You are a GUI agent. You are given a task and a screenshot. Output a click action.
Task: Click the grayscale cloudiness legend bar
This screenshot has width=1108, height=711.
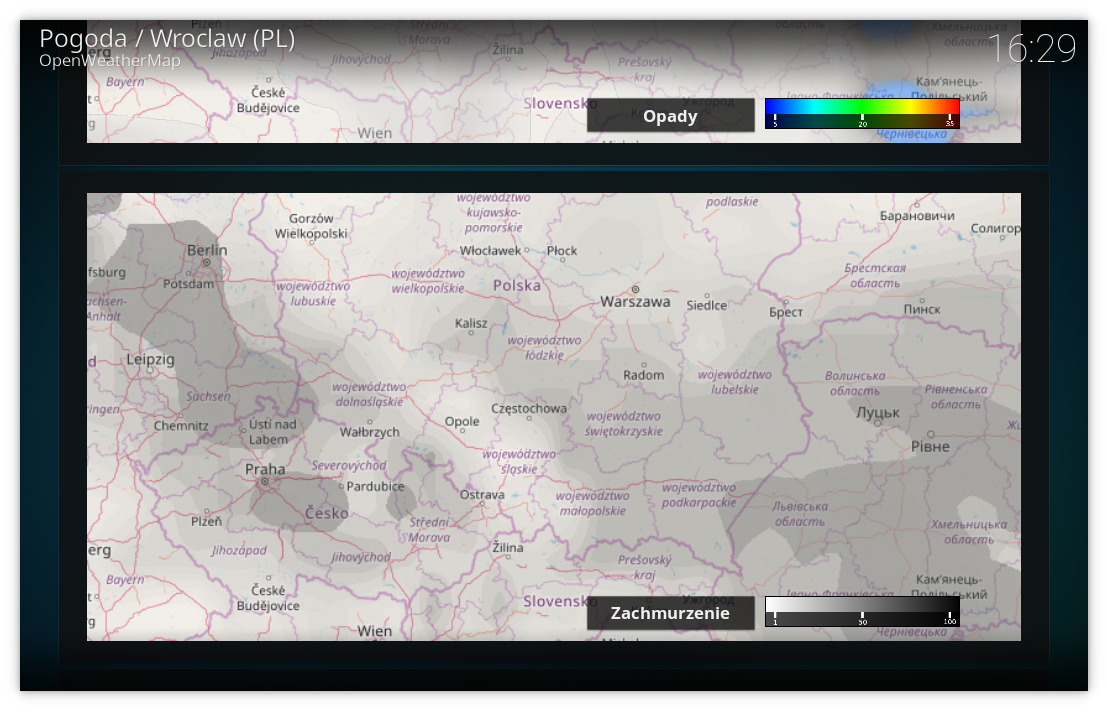[x=862, y=611]
